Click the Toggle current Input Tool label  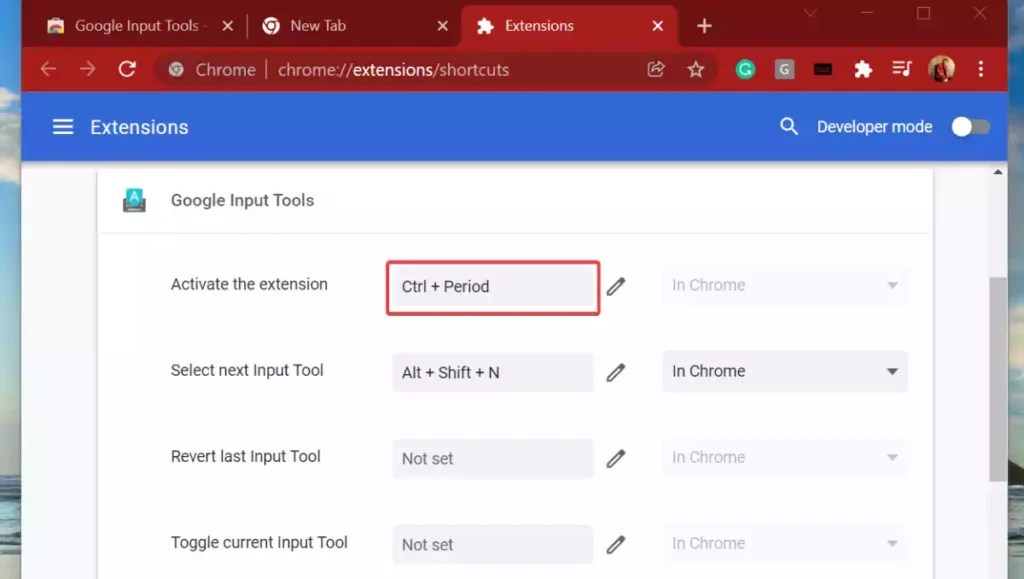259,542
